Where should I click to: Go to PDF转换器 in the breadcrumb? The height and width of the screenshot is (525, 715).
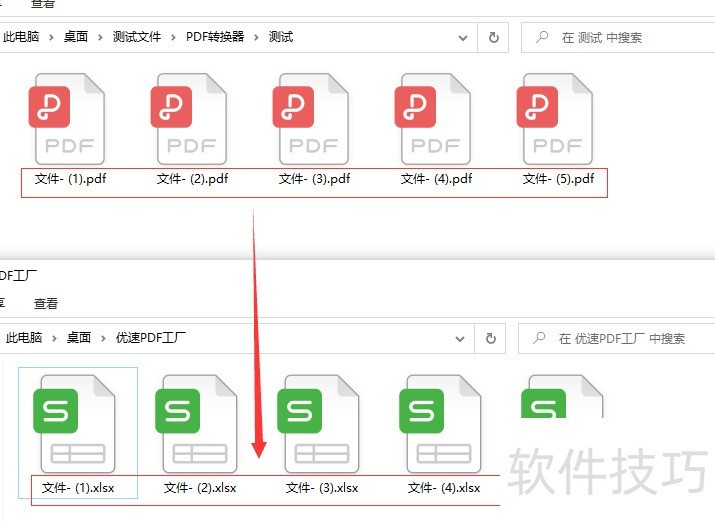pyautogui.click(x=215, y=36)
